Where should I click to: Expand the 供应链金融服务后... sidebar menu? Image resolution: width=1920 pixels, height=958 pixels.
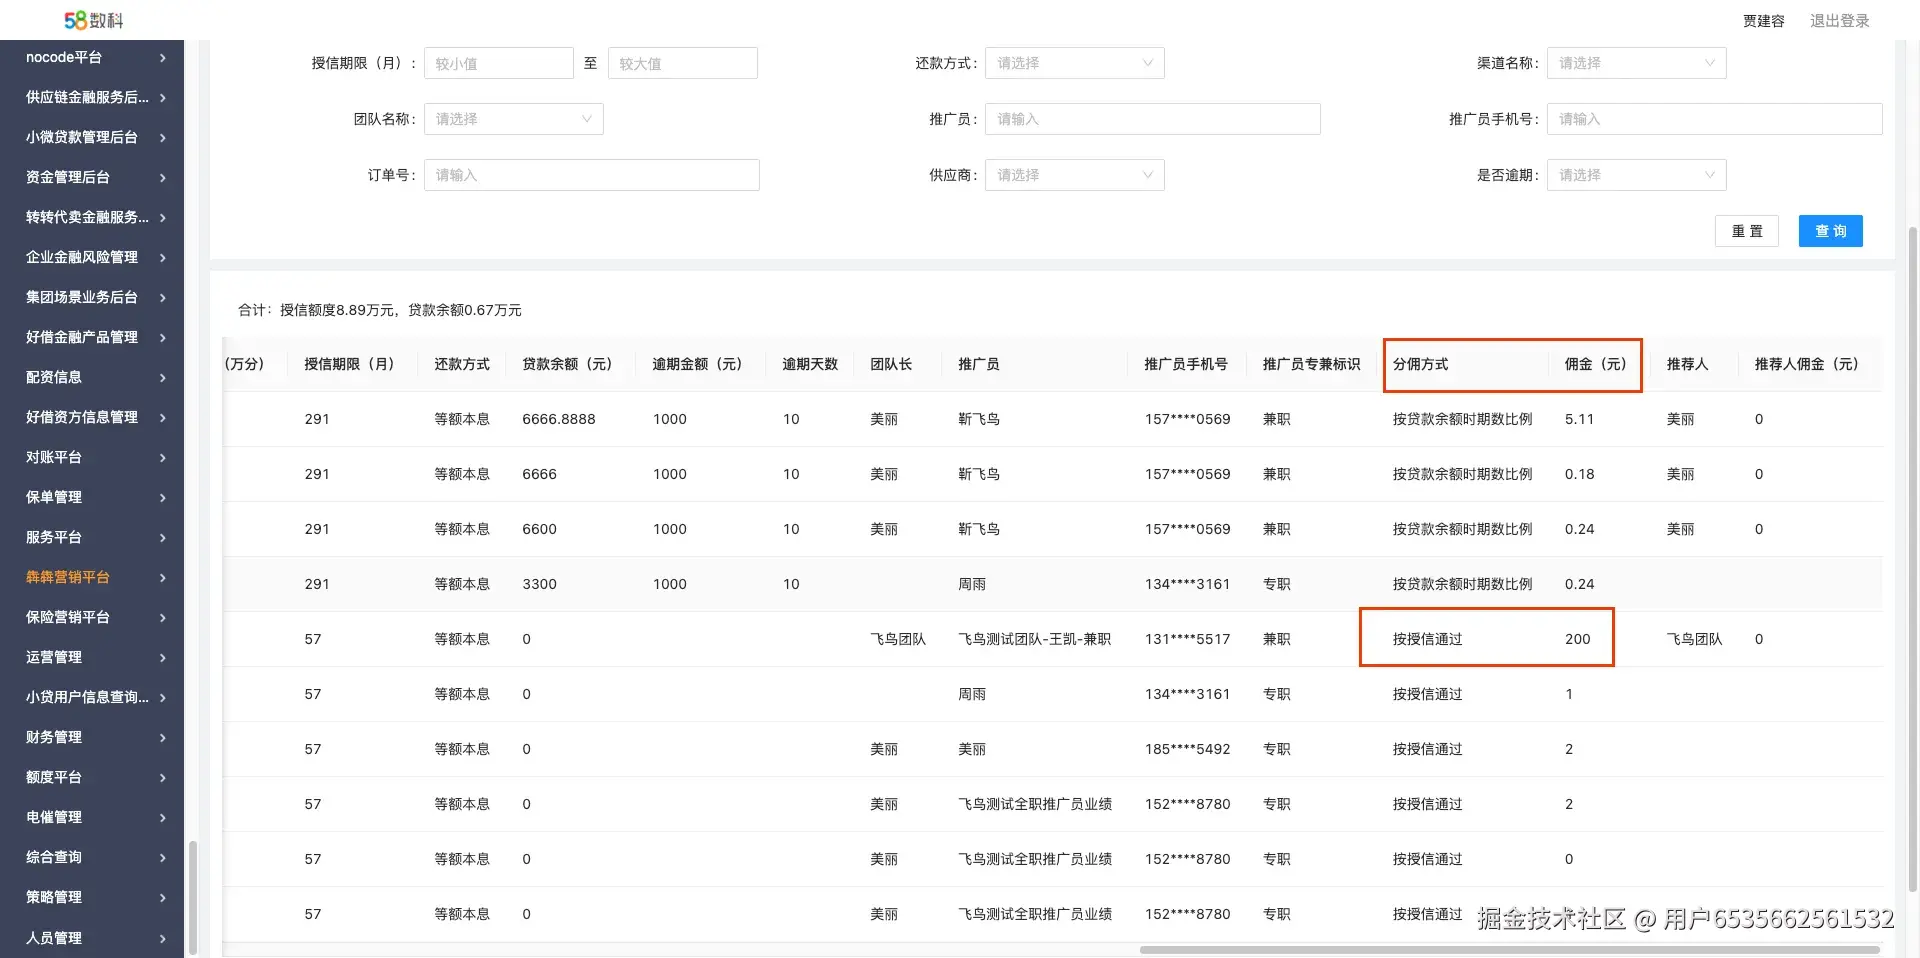pos(92,98)
